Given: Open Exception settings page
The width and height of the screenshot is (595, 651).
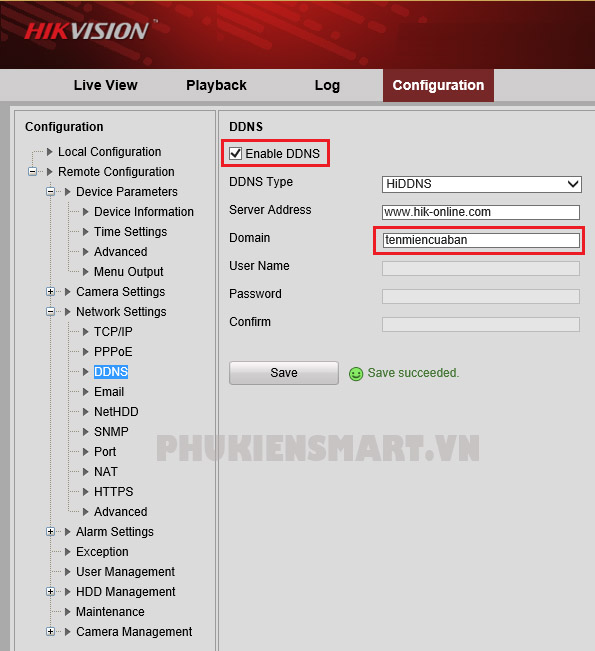Looking at the screenshot, I should [102, 552].
